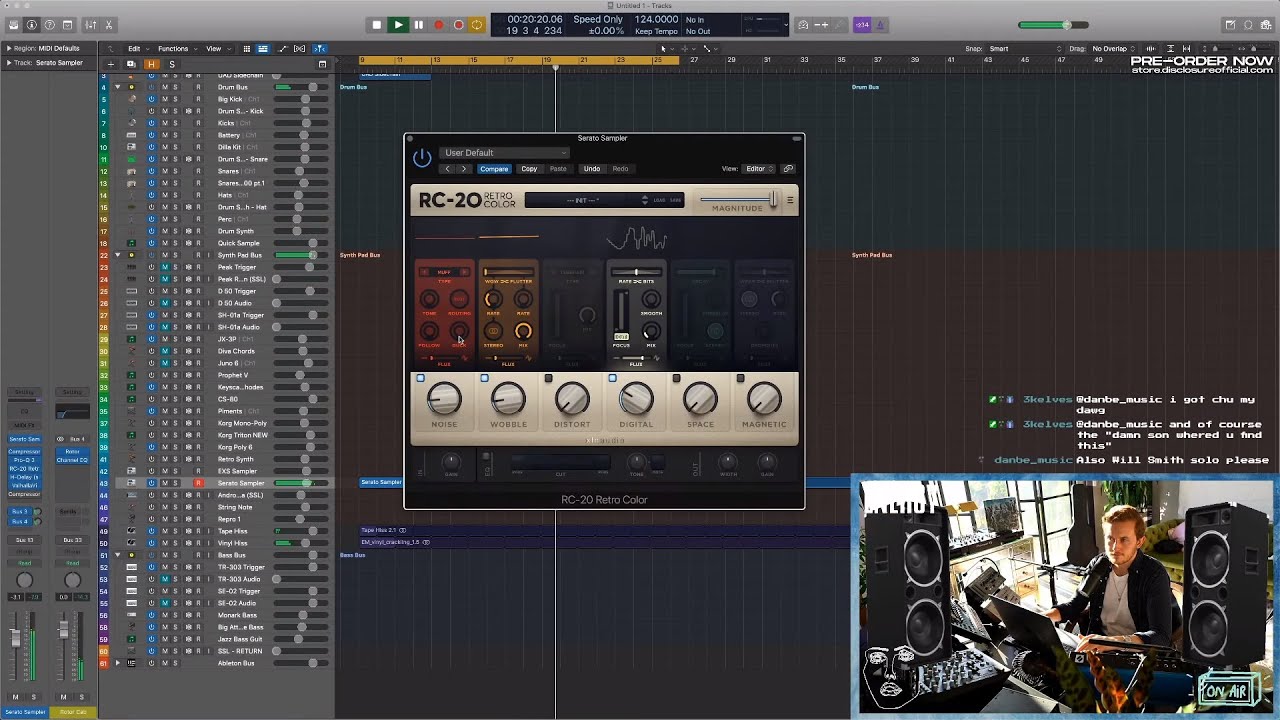The height and width of the screenshot is (720, 1280).
Task: Open the Notepad button at top right
Action: pyautogui.click(x=1230, y=25)
